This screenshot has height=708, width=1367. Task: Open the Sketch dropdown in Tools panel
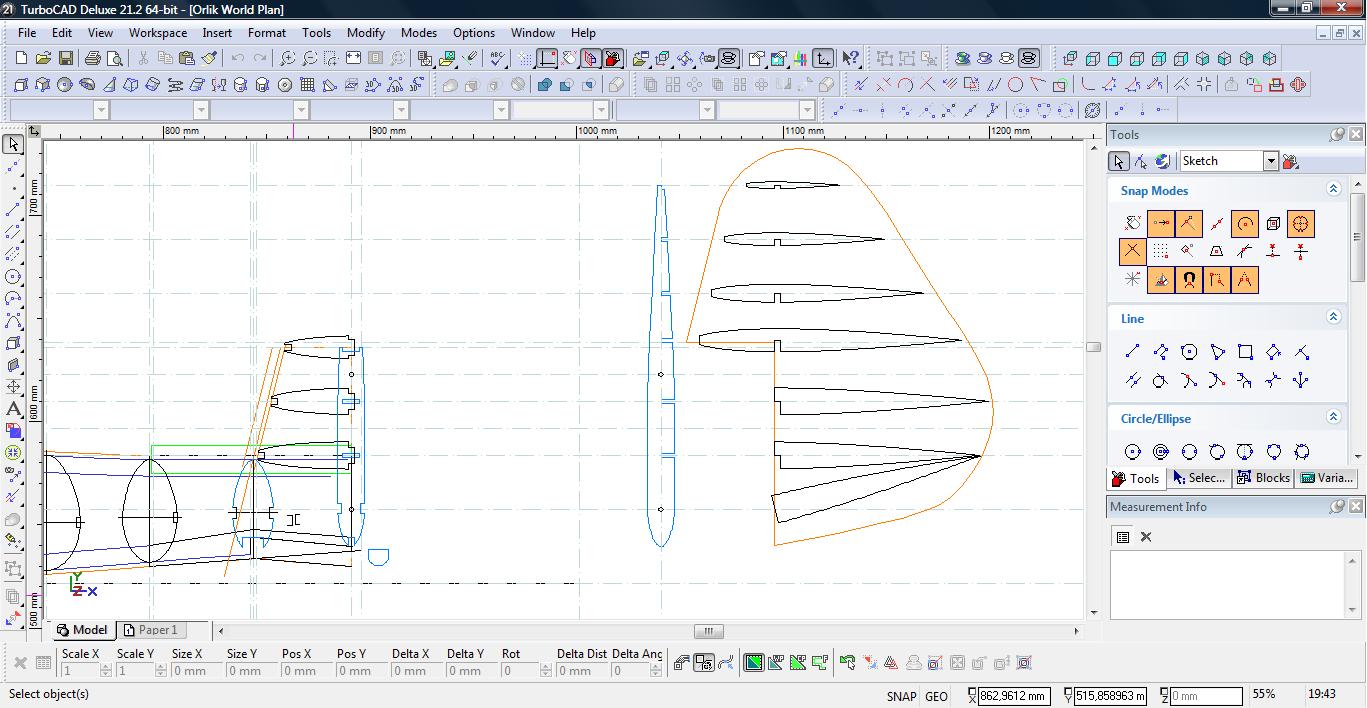pyautogui.click(x=1271, y=161)
